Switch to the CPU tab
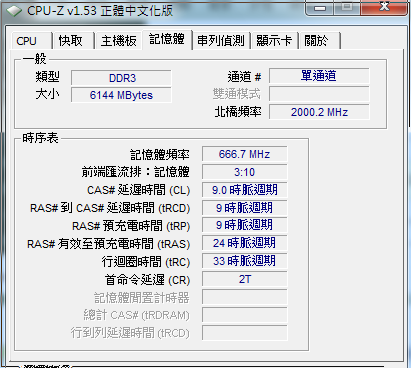The height and width of the screenshot is (368, 411). click(32, 41)
